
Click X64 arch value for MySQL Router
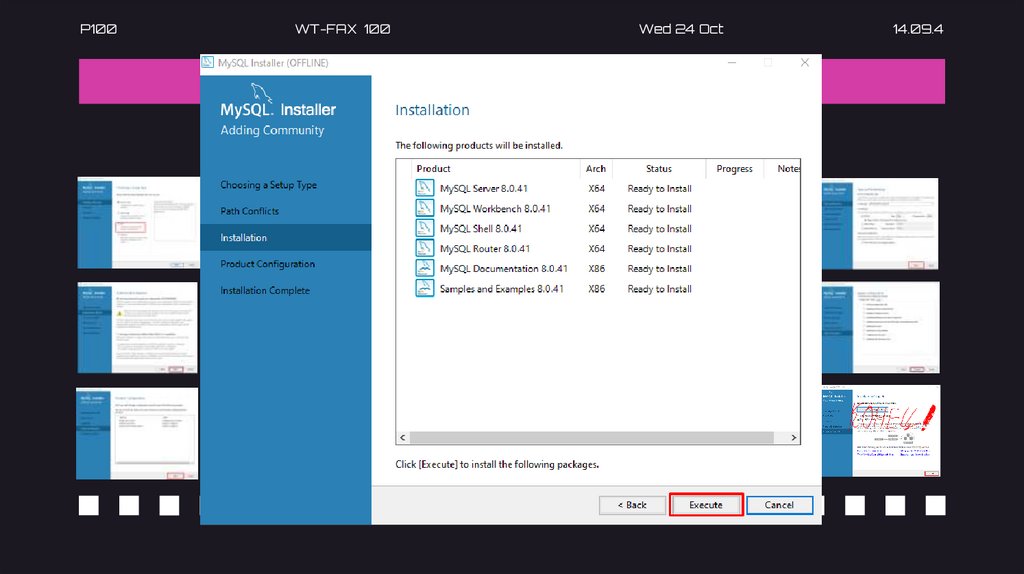pyautogui.click(x=596, y=248)
